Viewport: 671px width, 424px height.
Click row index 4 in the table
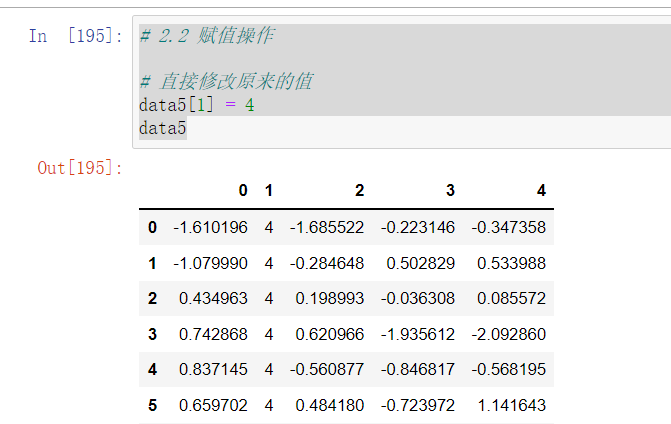click(x=152, y=369)
